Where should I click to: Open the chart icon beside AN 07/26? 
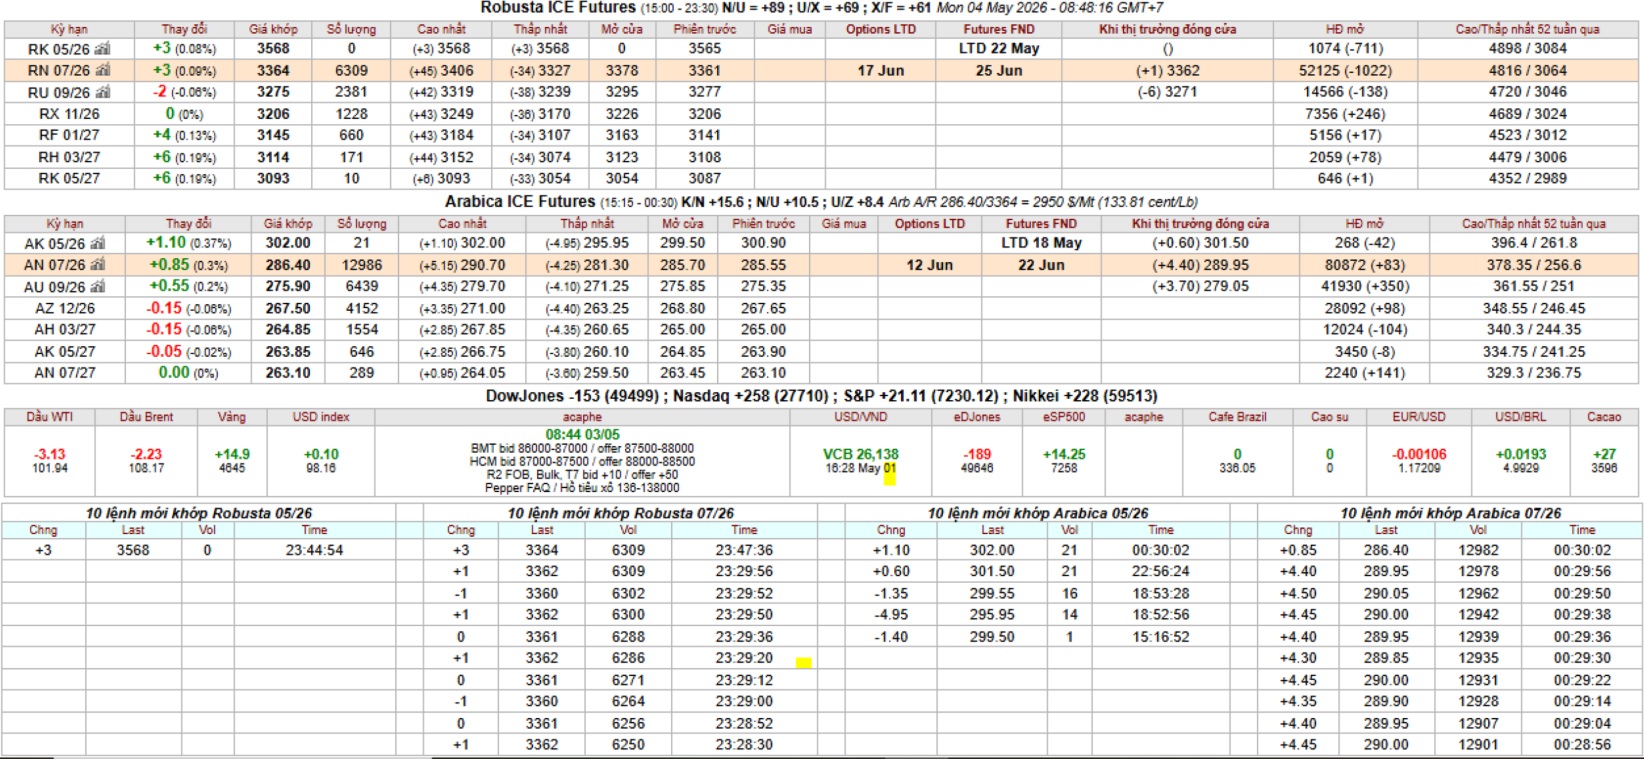(98, 265)
